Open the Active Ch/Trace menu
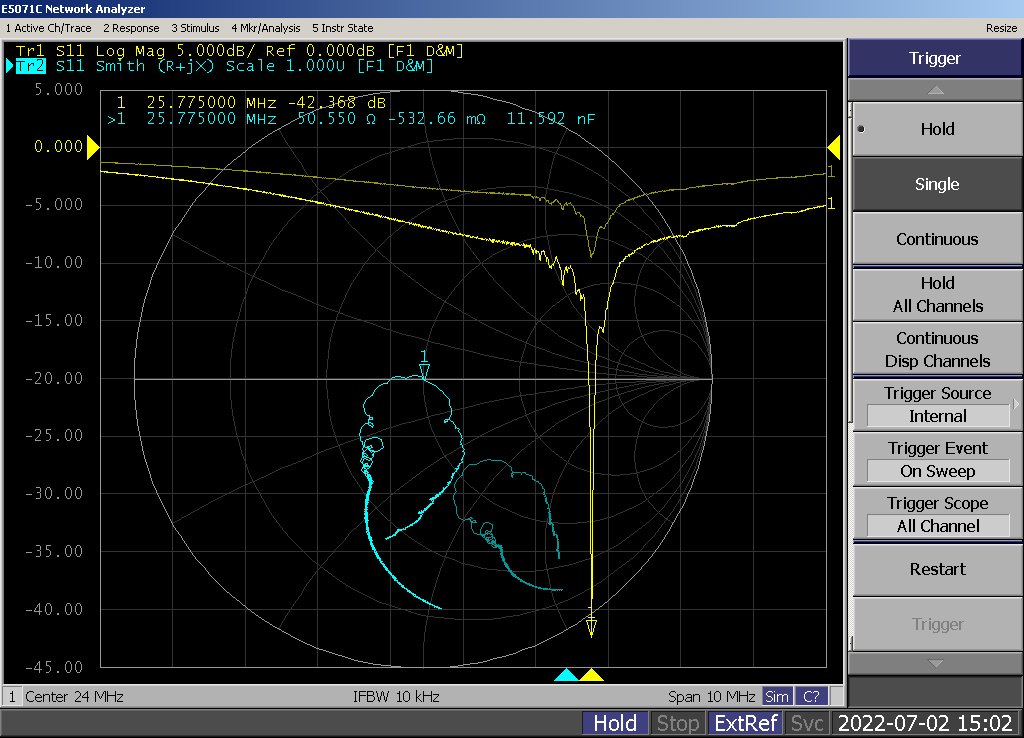Viewport: 1024px width, 738px height. tap(47, 28)
